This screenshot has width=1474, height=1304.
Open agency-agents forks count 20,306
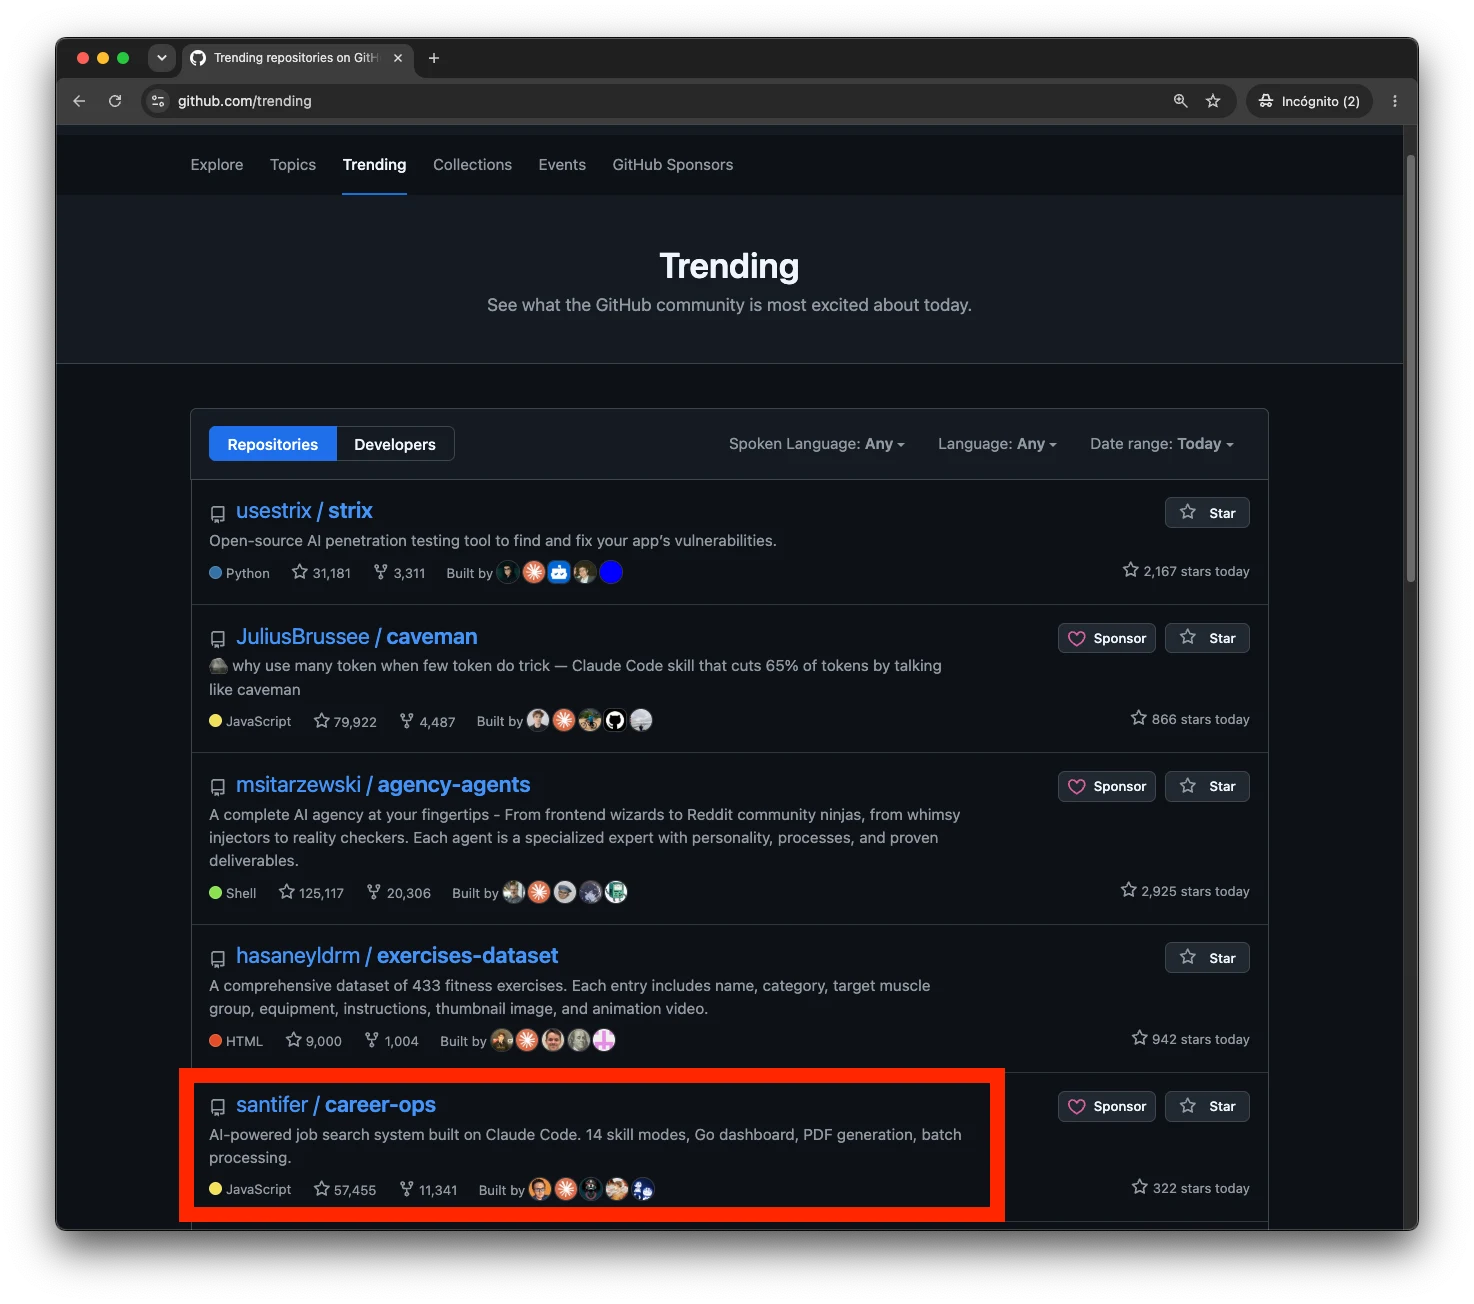pyautogui.click(x=398, y=893)
